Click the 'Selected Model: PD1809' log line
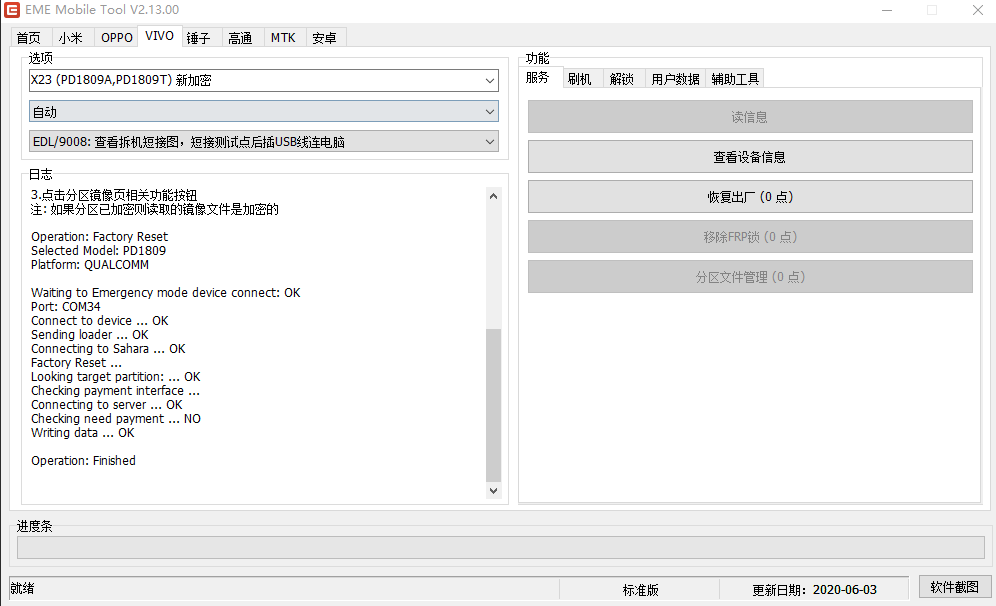The height and width of the screenshot is (606, 996). 98,251
